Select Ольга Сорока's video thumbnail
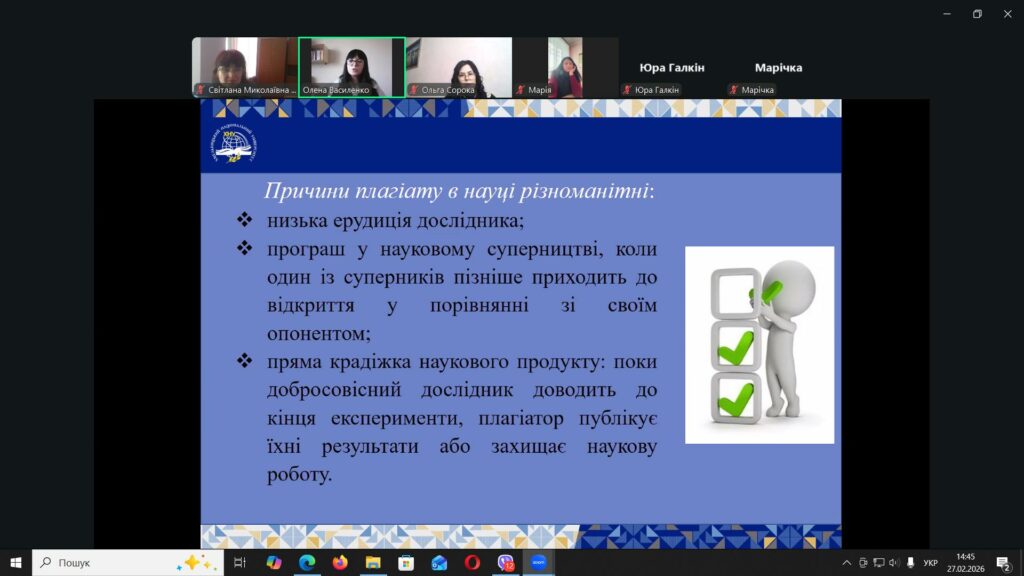 pyautogui.click(x=459, y=67)
